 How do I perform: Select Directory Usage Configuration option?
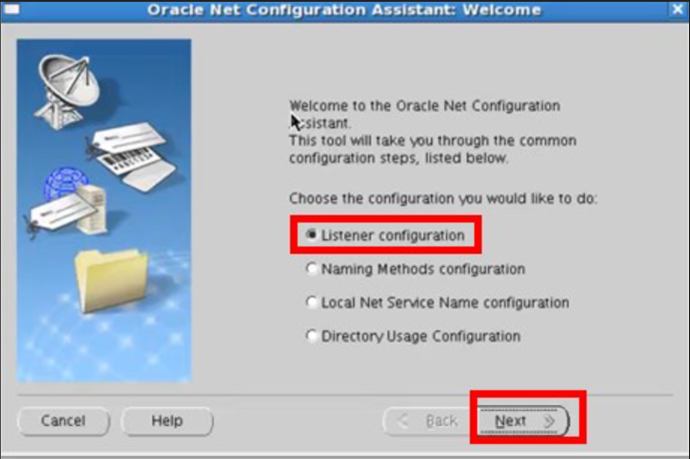tap(312, 336)
